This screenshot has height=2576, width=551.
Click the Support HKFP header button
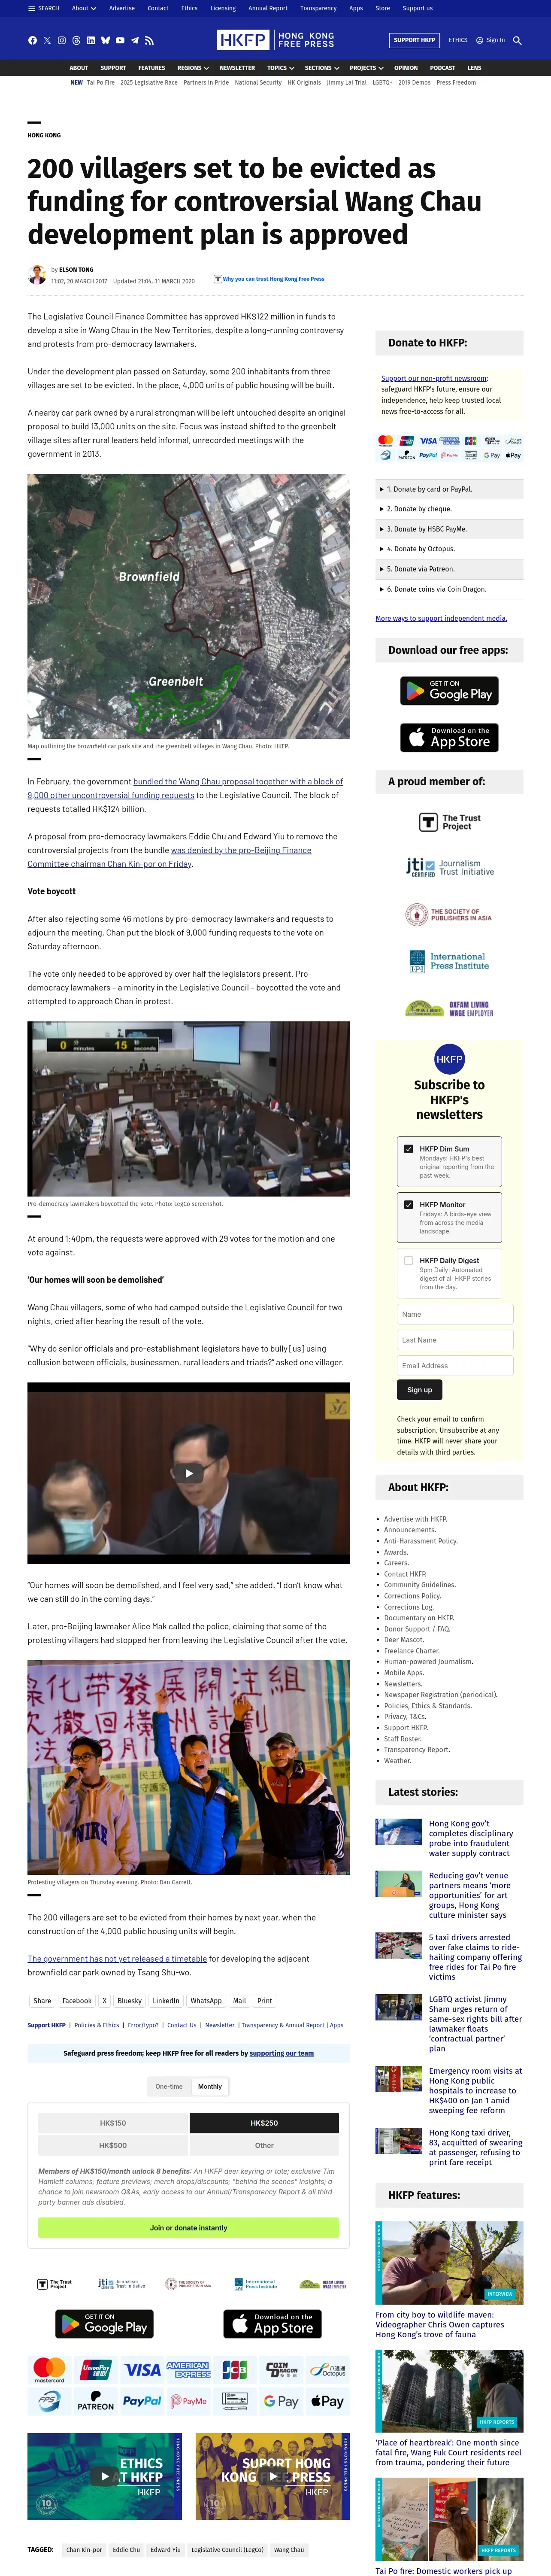(x=414, y=40)
